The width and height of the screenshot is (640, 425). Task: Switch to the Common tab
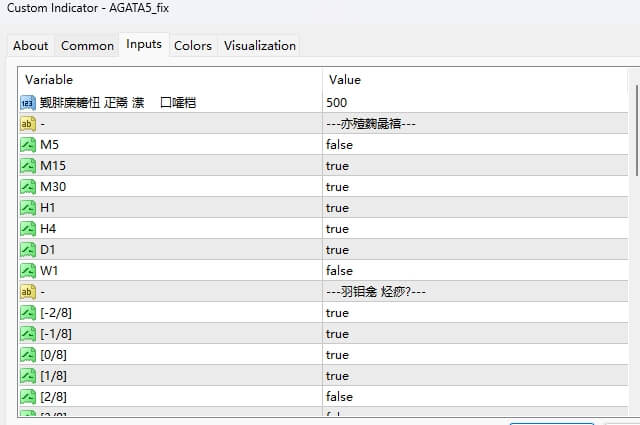click(87, 46)
